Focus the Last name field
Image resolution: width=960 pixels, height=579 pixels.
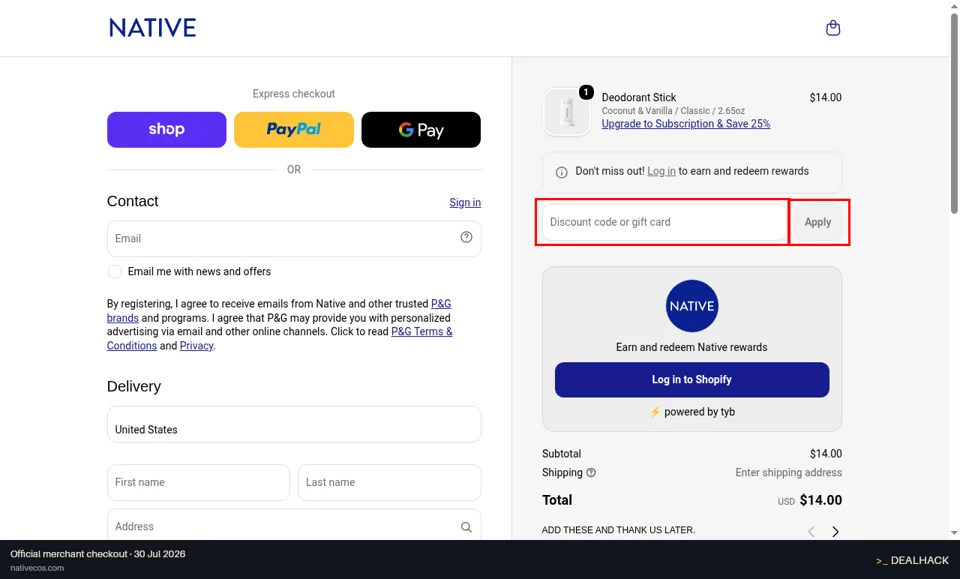(389, 482)
